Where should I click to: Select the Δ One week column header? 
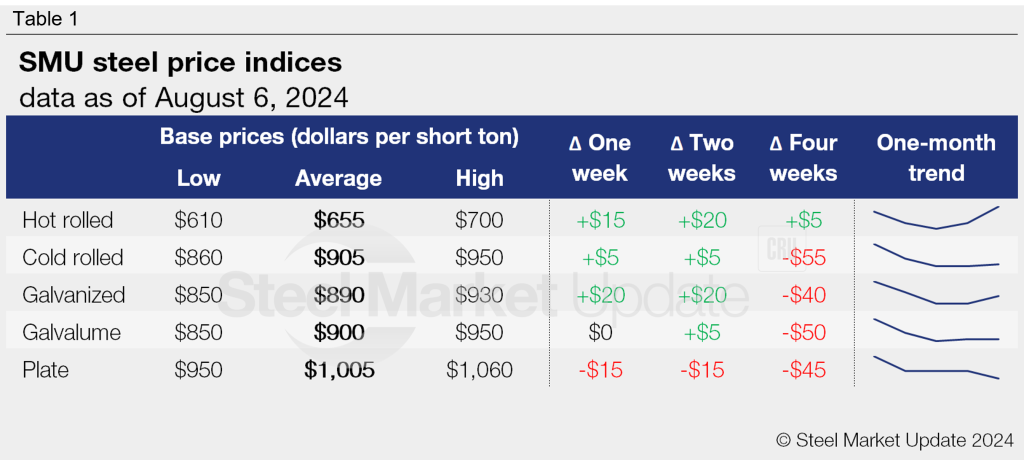(600, 157)
